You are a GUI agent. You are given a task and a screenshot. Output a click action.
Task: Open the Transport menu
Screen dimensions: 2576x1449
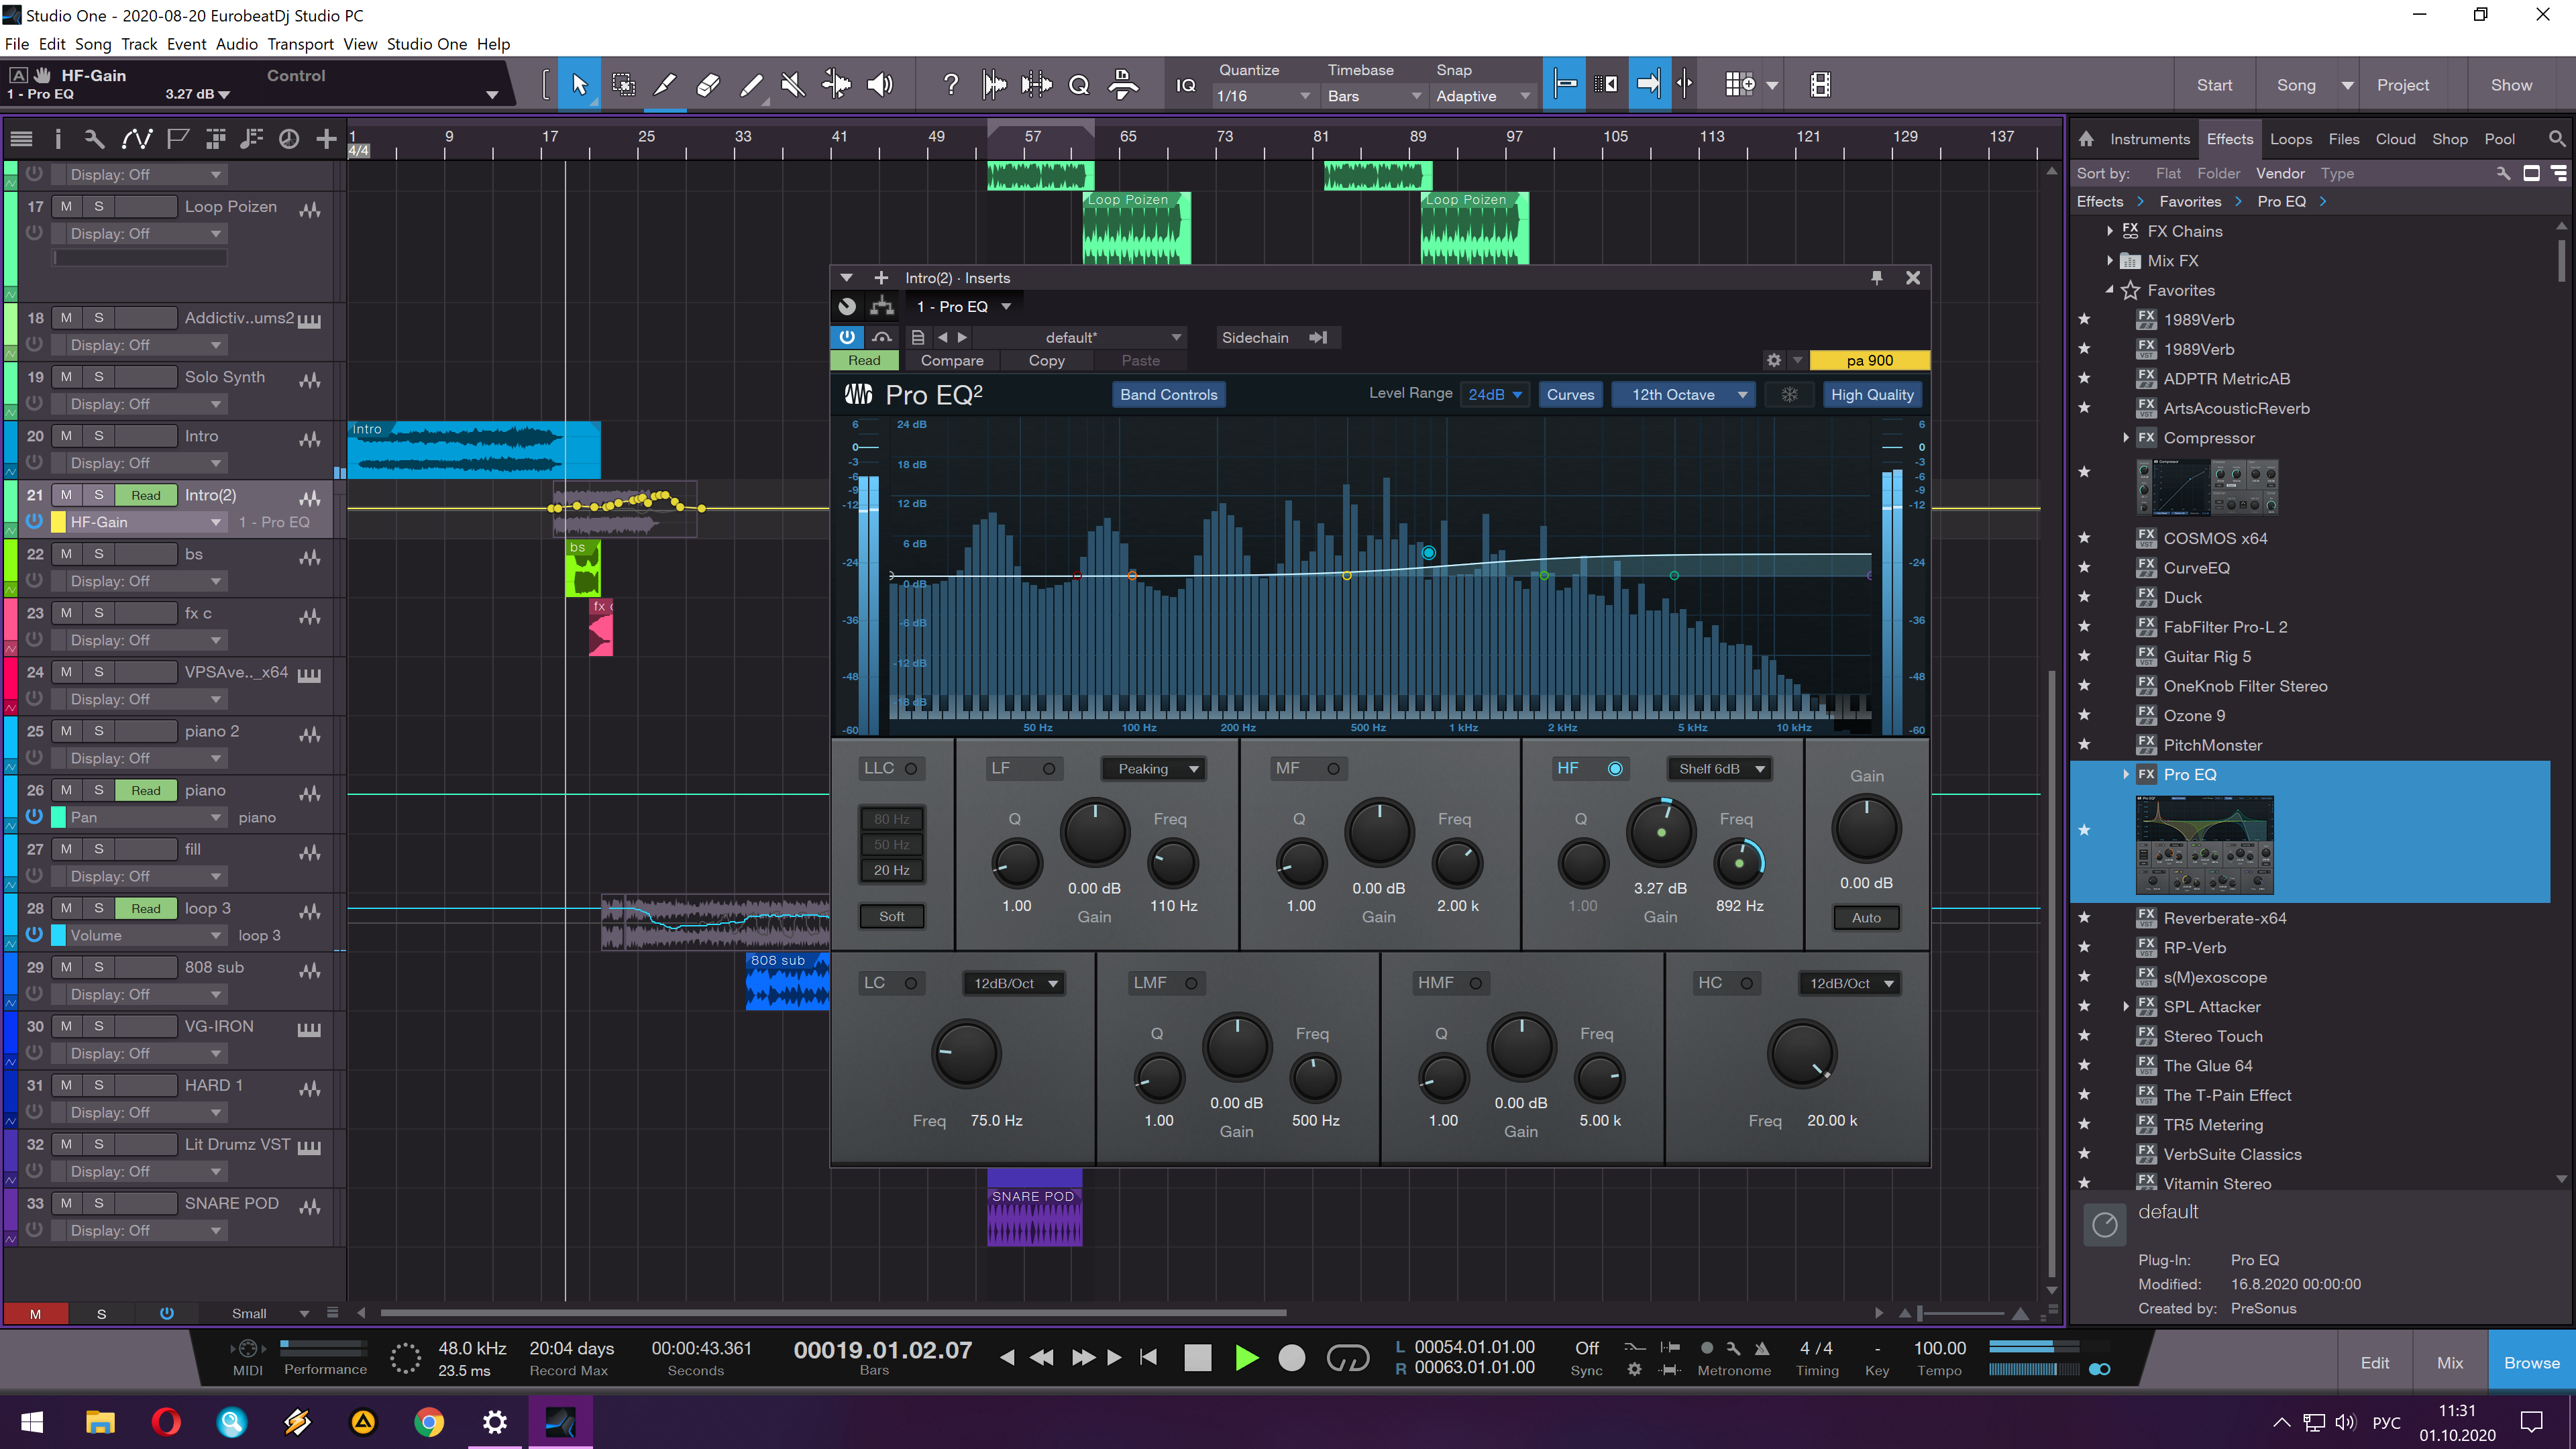(300, 44)
